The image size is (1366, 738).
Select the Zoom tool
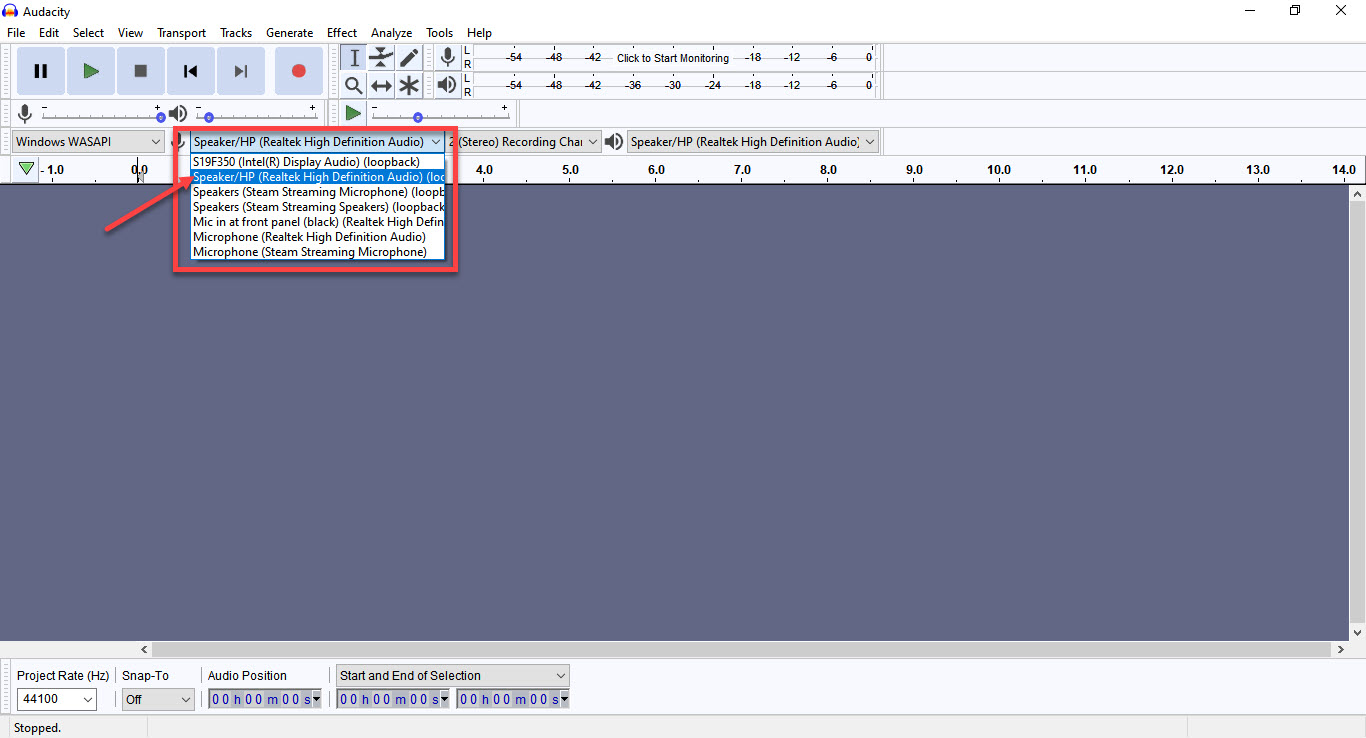[x=353, y=85]
